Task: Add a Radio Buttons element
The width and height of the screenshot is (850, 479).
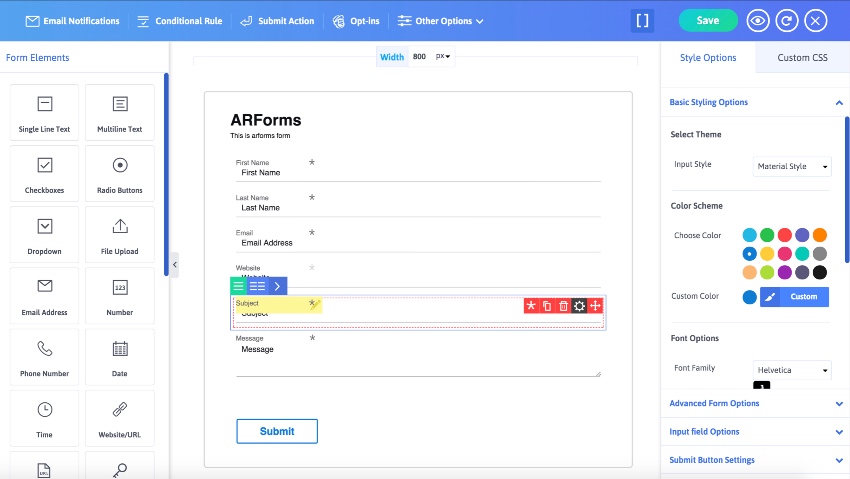Action: point(120,174)
